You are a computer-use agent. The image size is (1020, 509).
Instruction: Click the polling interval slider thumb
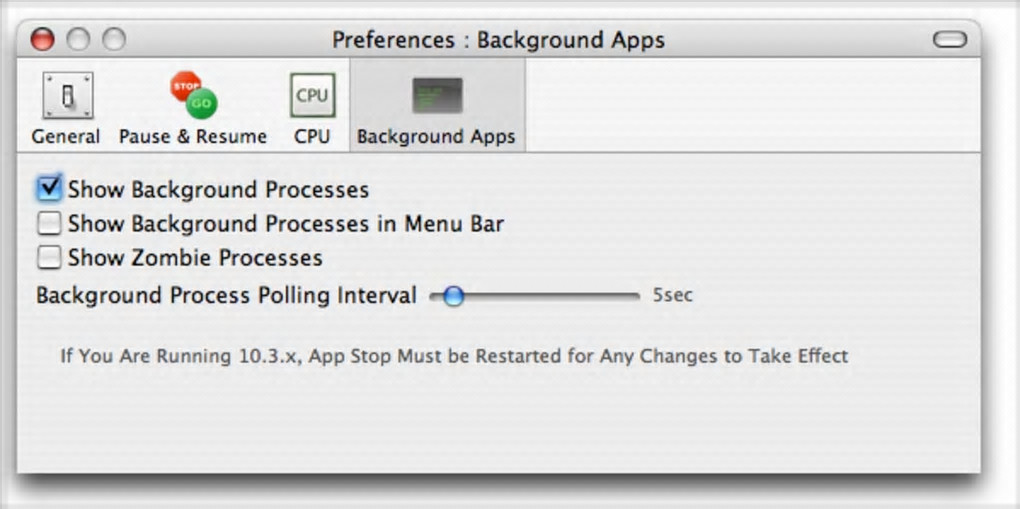[x=453, y=296]
